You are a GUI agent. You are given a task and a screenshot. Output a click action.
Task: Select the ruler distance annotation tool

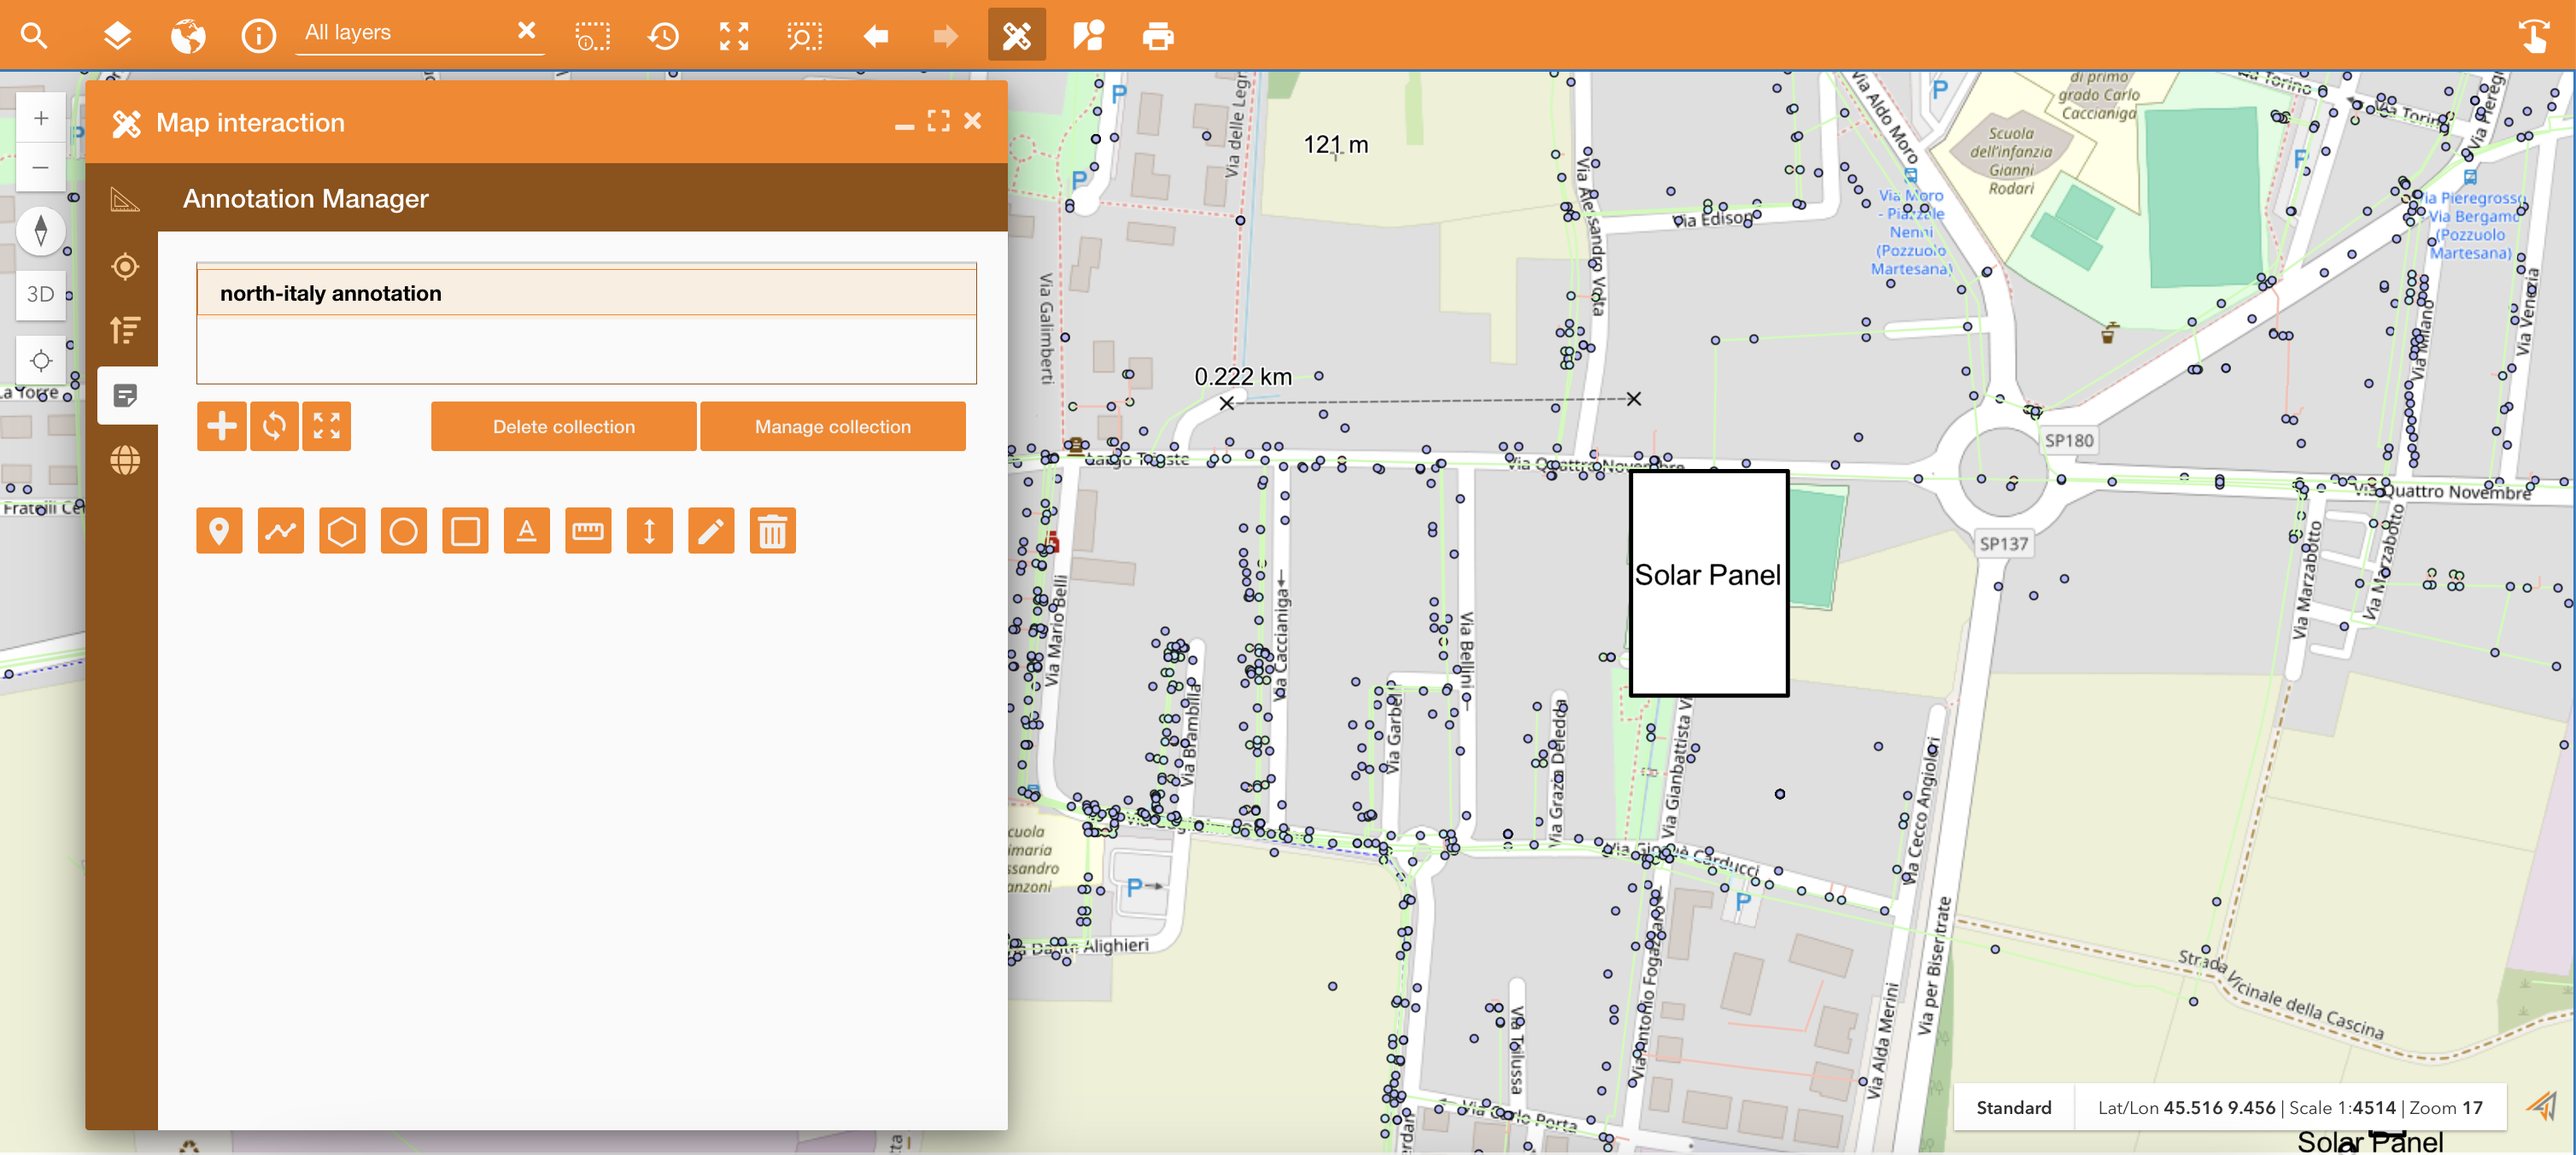tap(588, 531)
